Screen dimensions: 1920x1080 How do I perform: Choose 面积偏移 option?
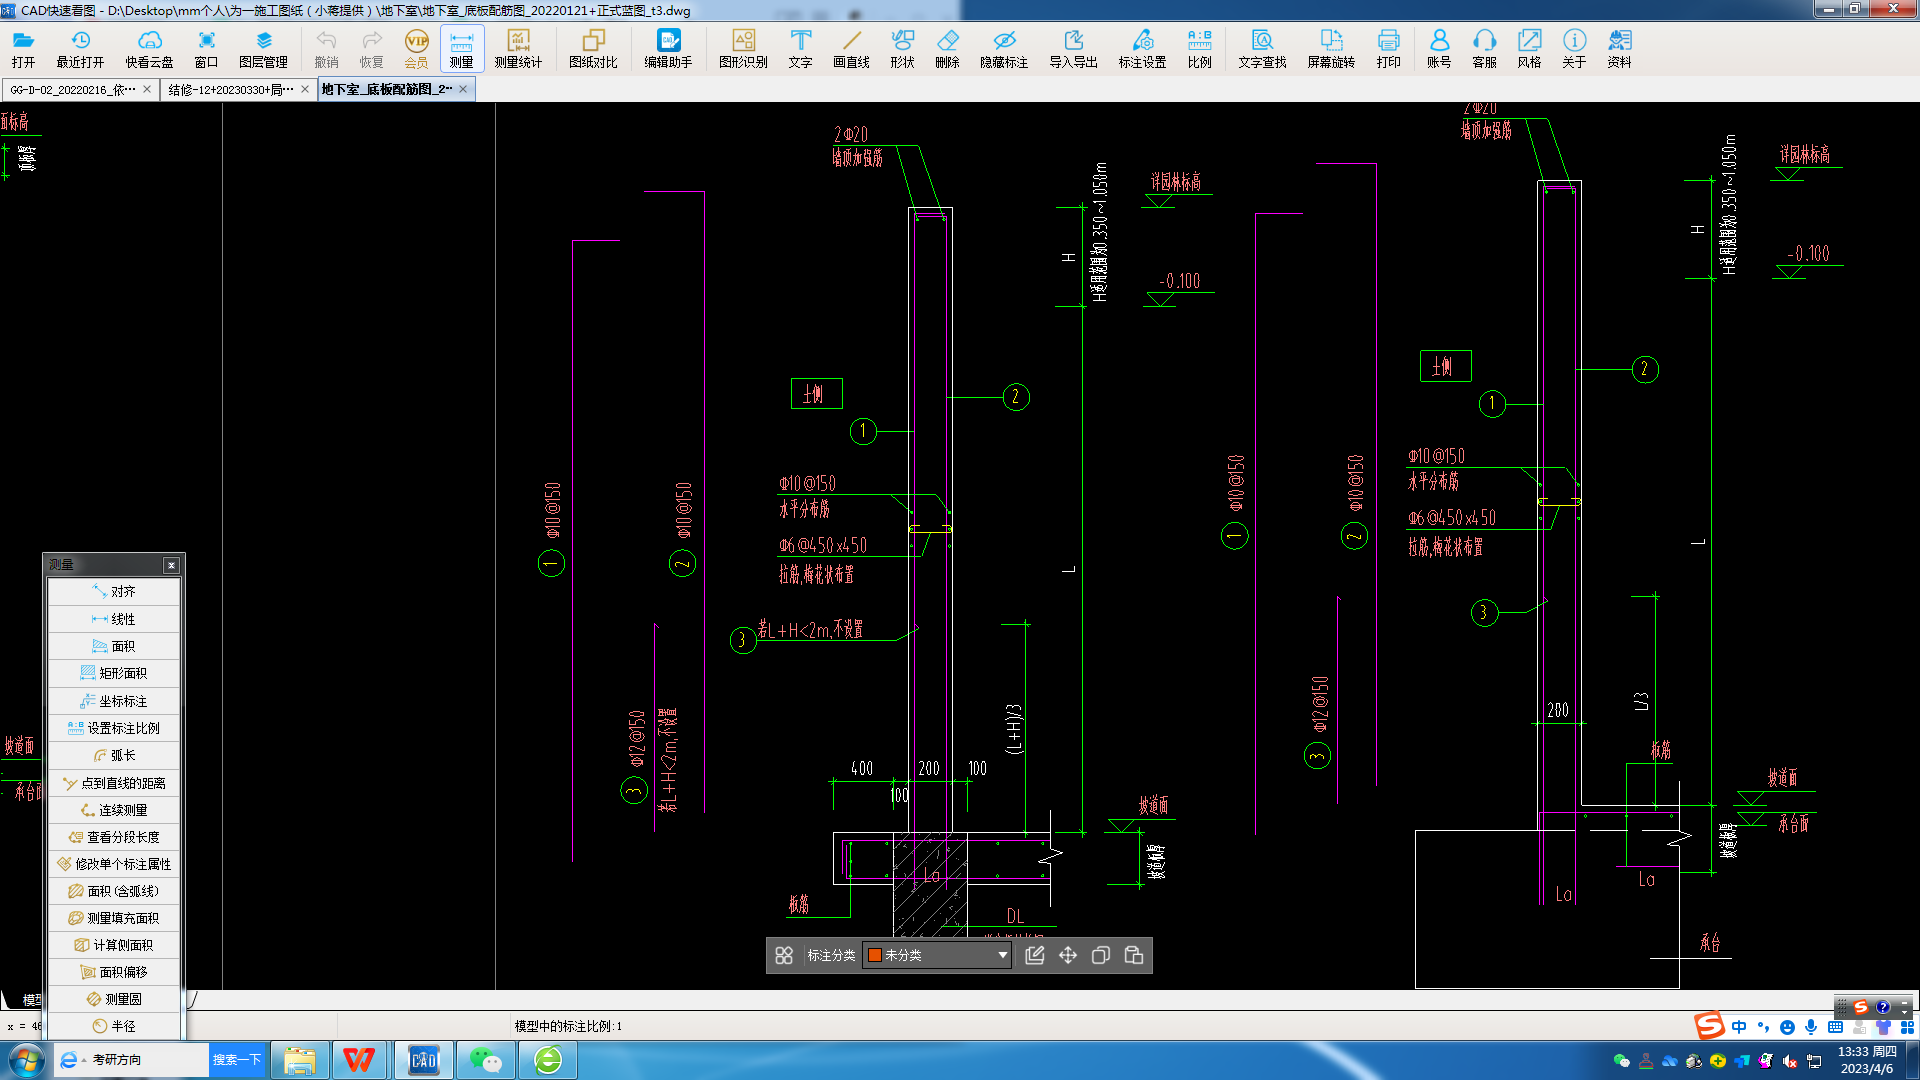point(114,972)
